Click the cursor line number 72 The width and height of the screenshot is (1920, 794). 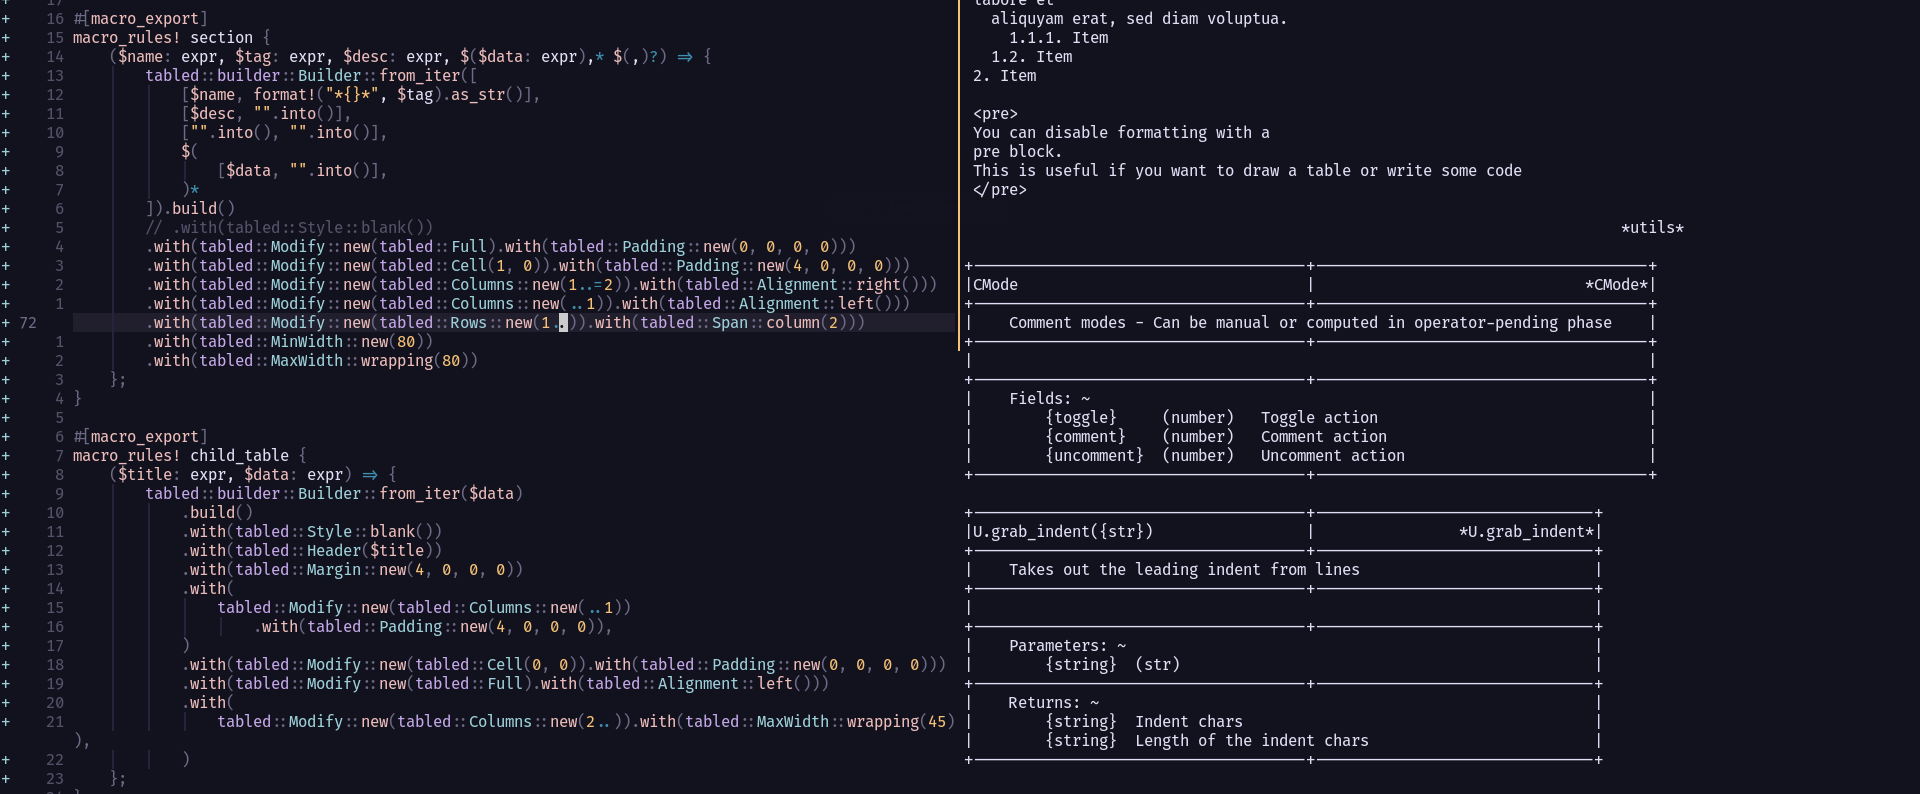pyautogui.click(x=28, y=323)
